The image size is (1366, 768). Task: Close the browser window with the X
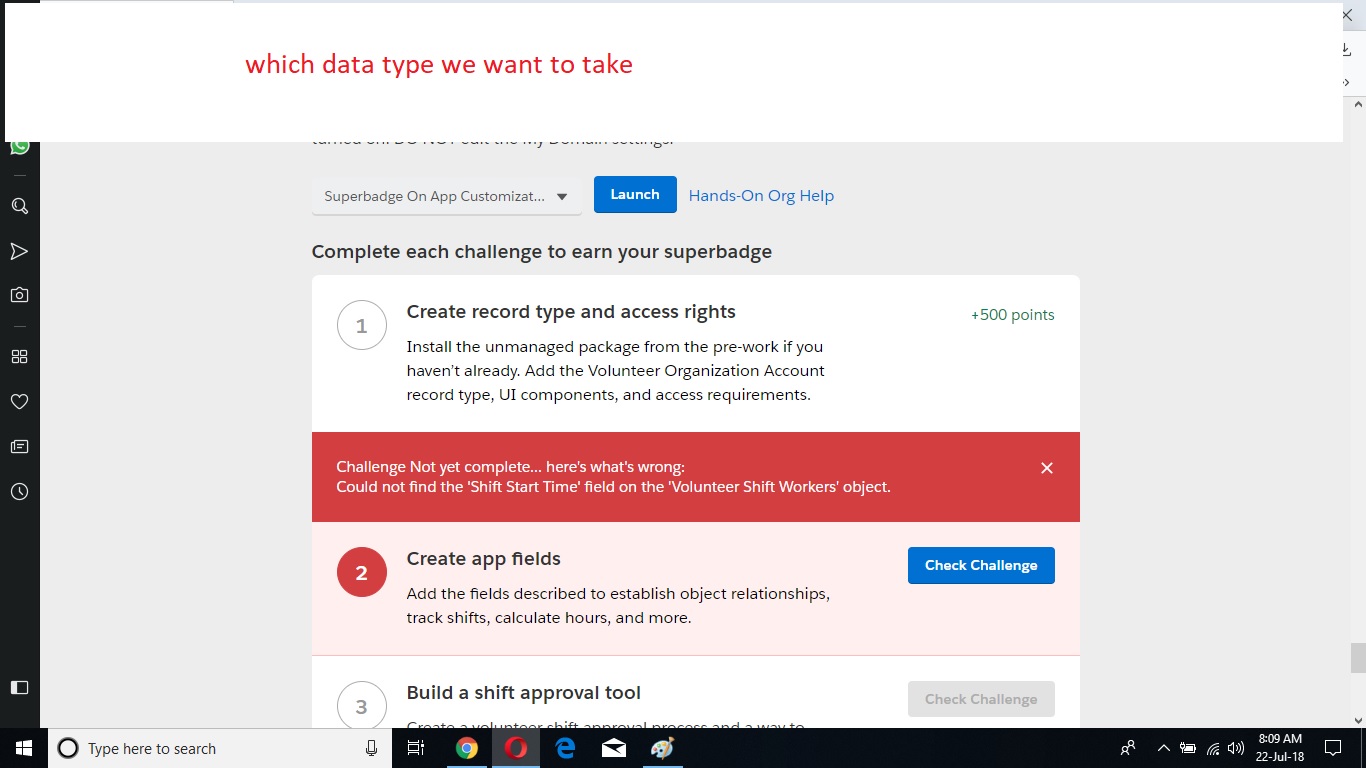(1346, 15)
